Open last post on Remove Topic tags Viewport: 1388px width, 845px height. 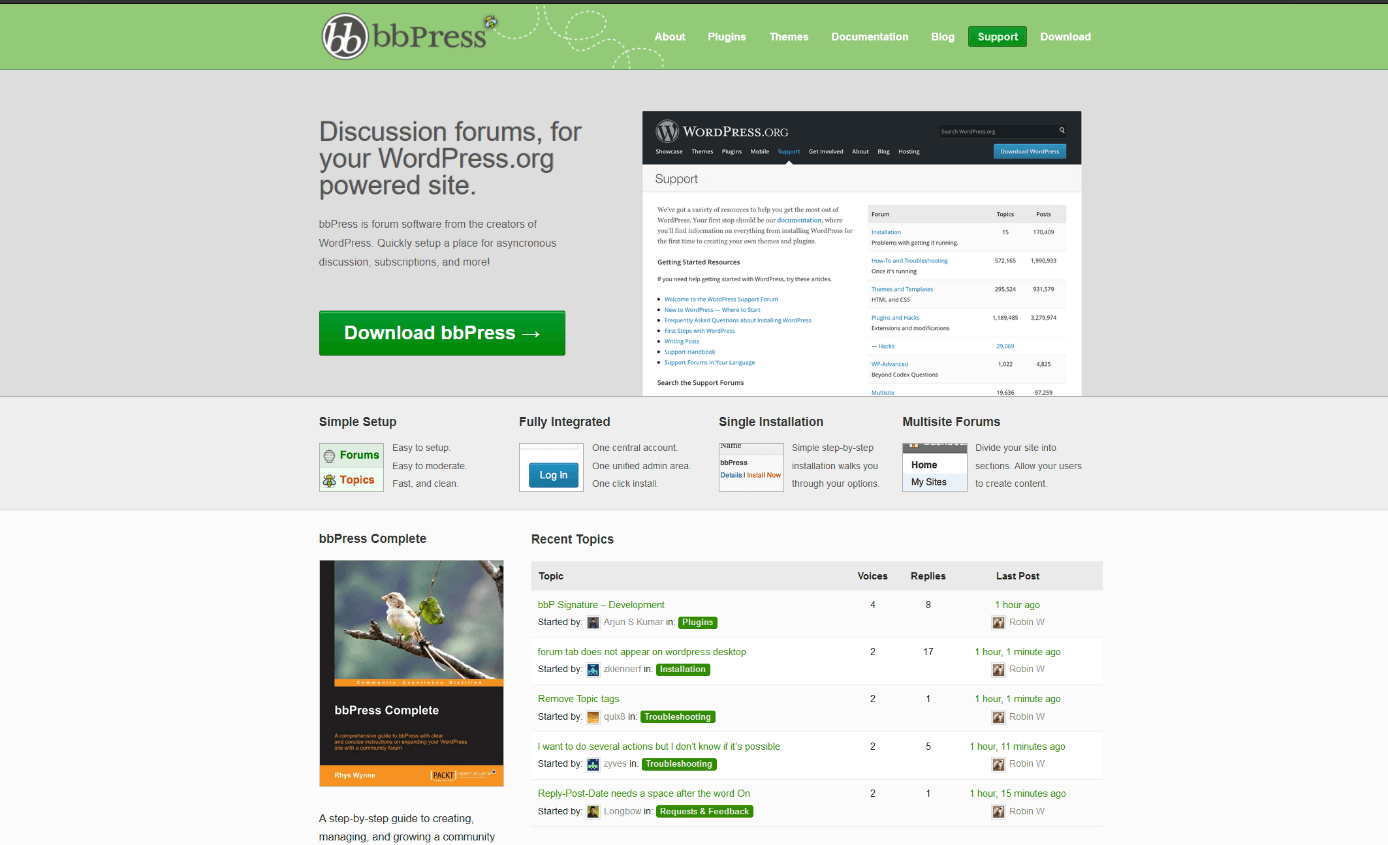[1017, 699]
